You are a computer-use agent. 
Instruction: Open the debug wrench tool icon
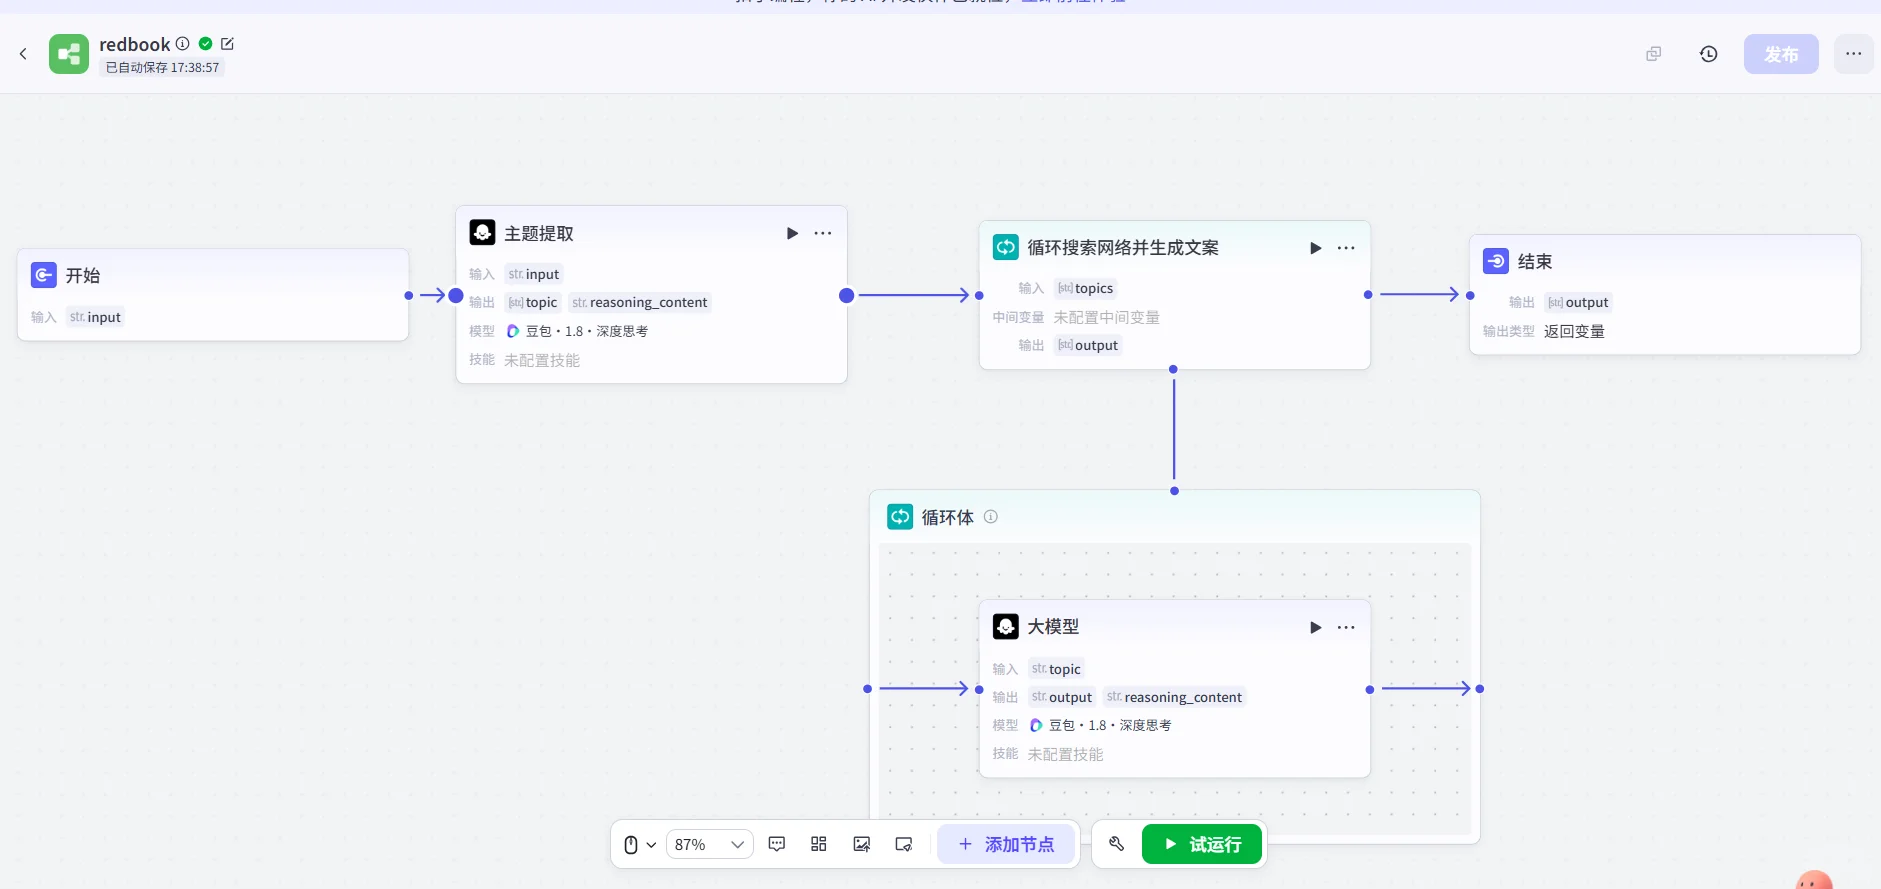[1117, 844]
